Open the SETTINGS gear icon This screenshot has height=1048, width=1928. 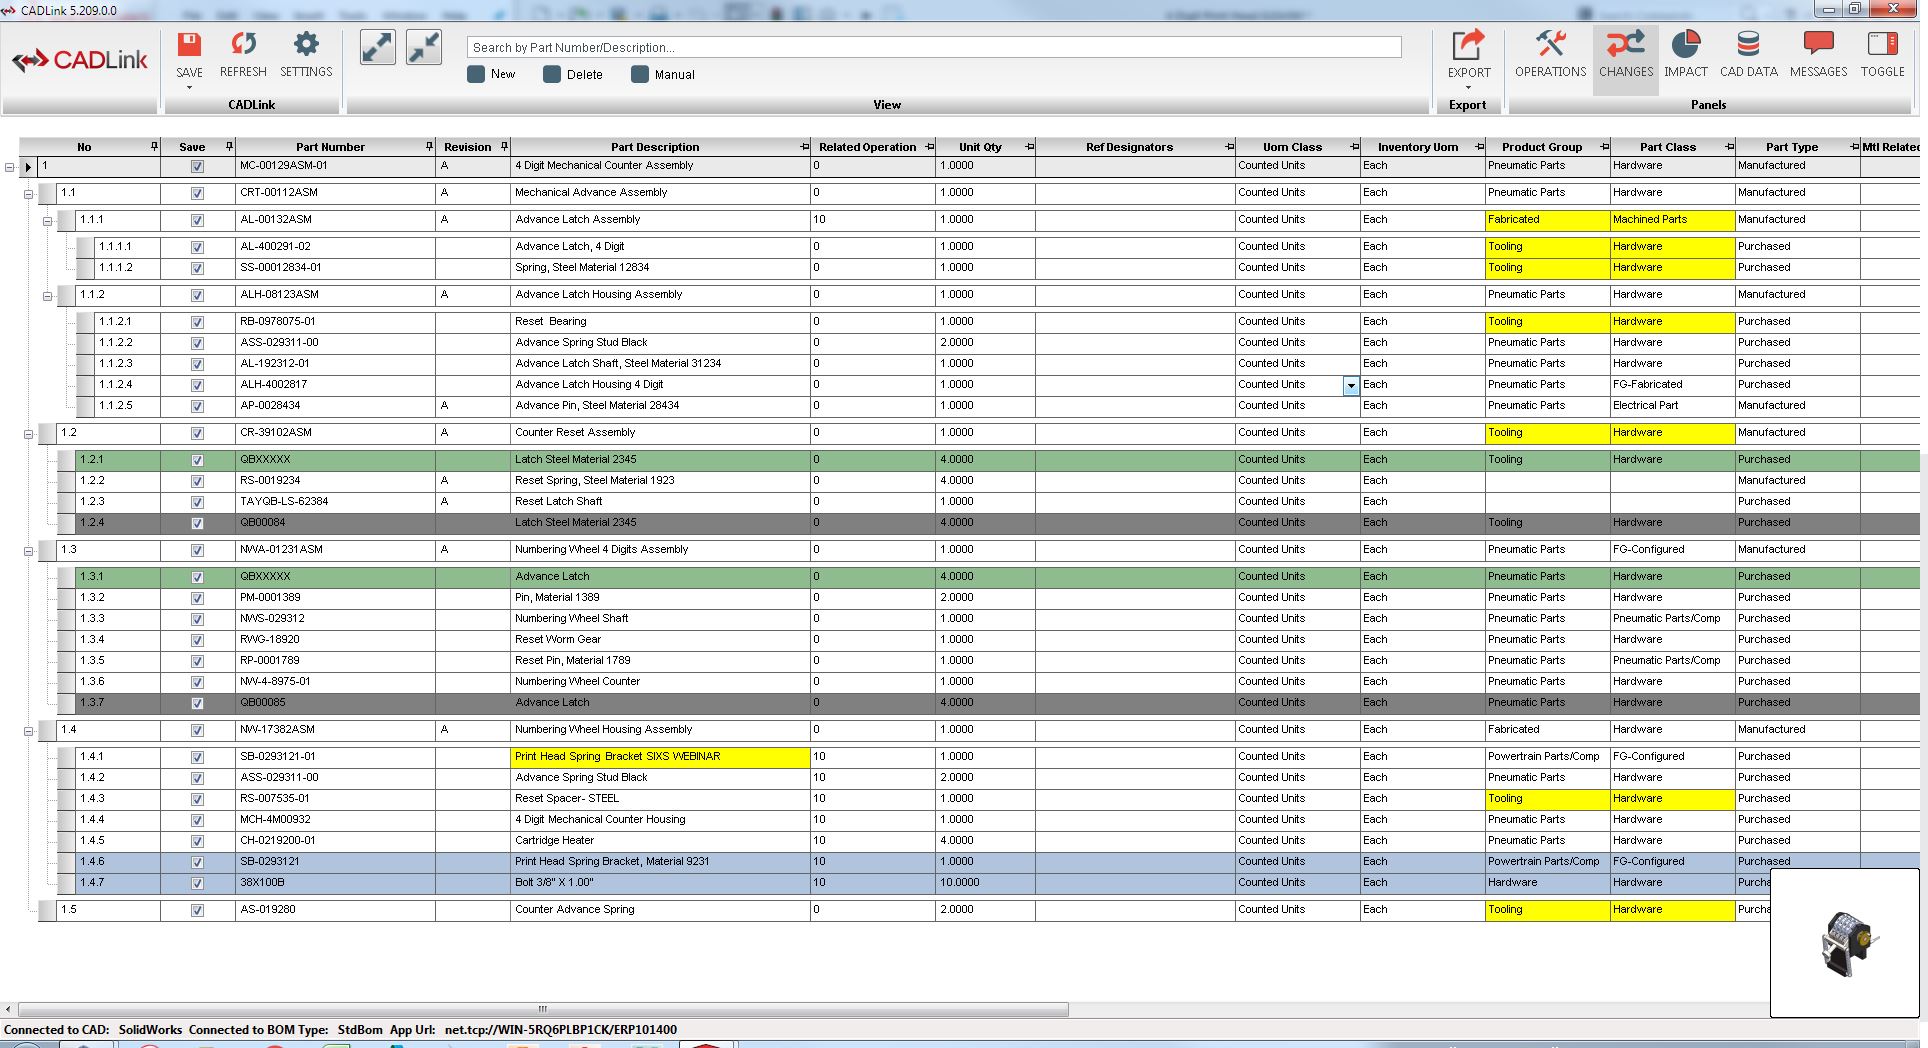(x=306, y=45)
